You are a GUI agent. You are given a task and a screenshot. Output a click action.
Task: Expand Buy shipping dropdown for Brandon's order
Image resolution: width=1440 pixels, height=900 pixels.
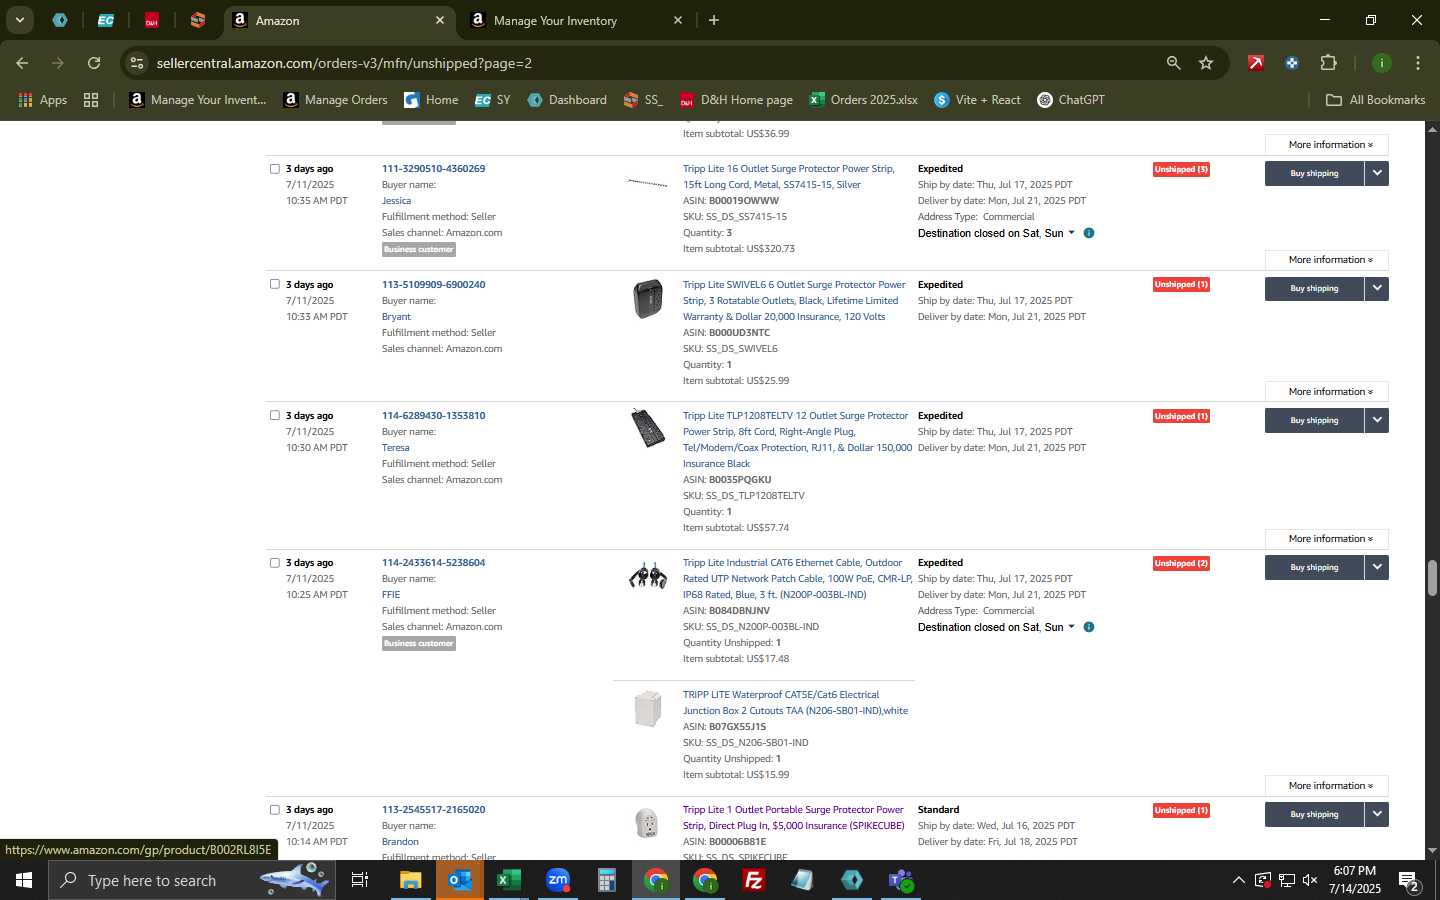[x=1377, y=814]
